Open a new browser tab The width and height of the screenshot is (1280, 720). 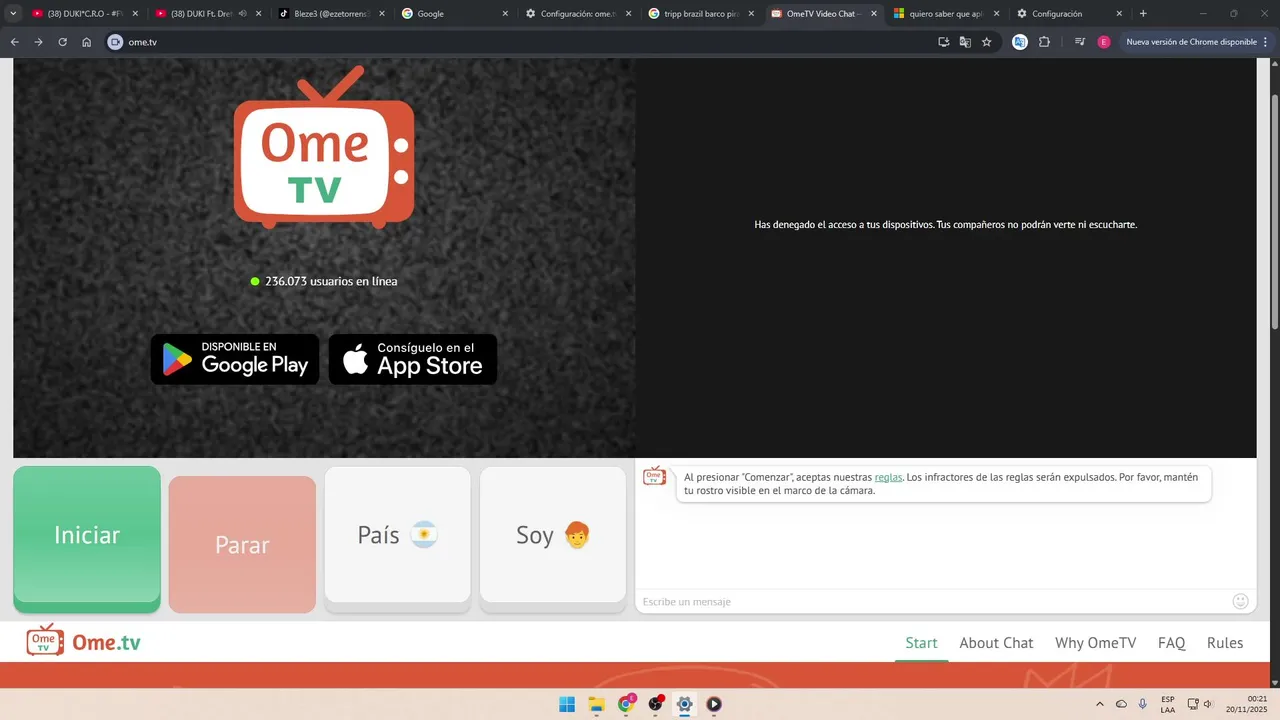1143,14
